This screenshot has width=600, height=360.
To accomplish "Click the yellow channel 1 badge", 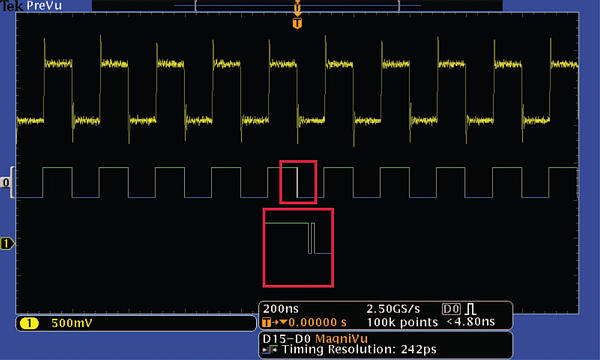I will (29, 323).
